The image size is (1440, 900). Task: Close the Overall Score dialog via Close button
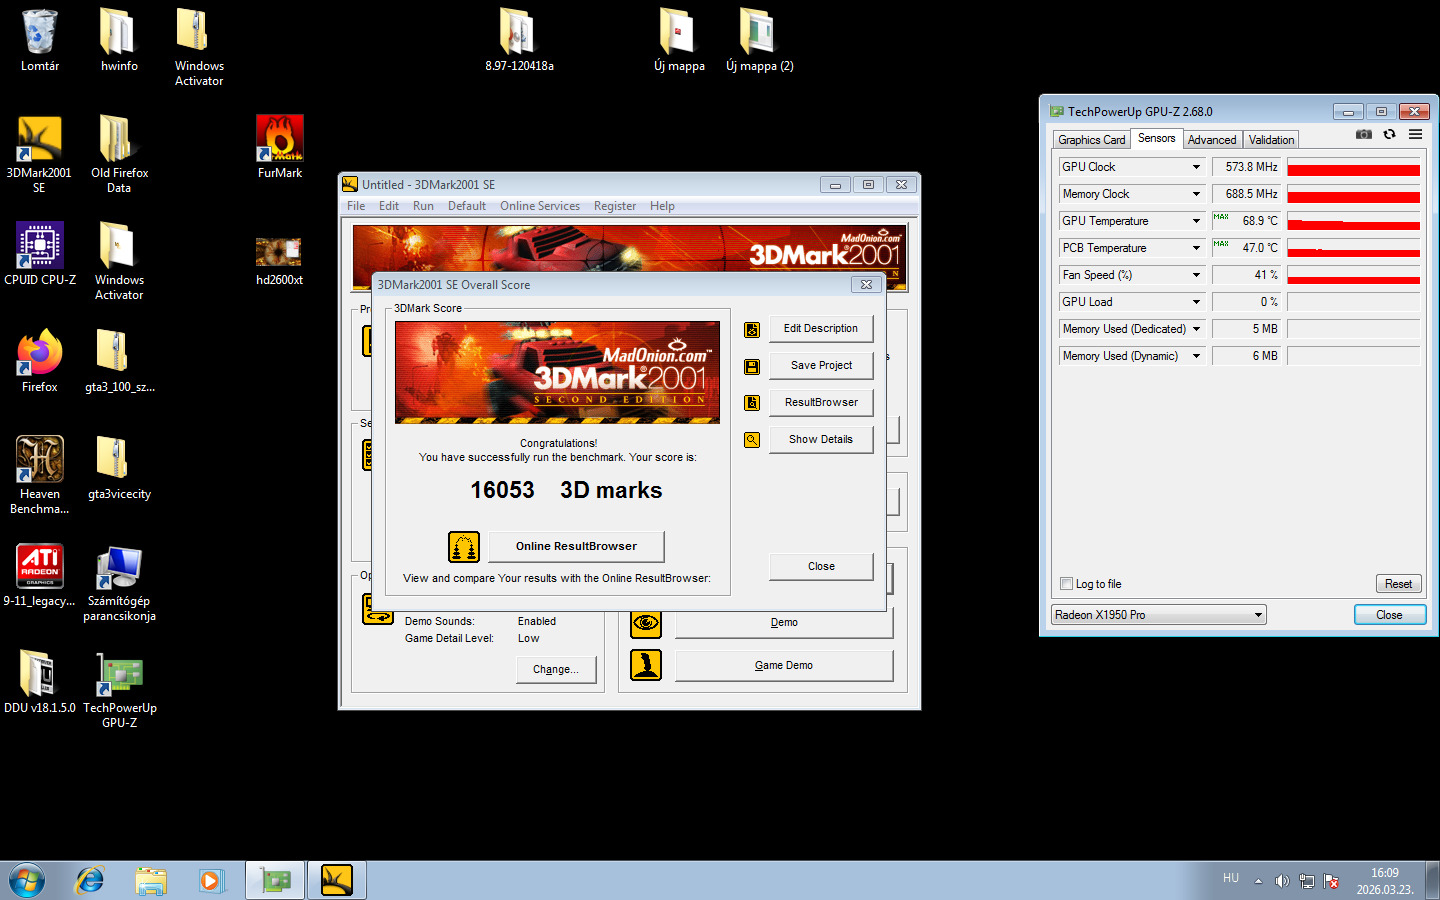click(821, 567)
